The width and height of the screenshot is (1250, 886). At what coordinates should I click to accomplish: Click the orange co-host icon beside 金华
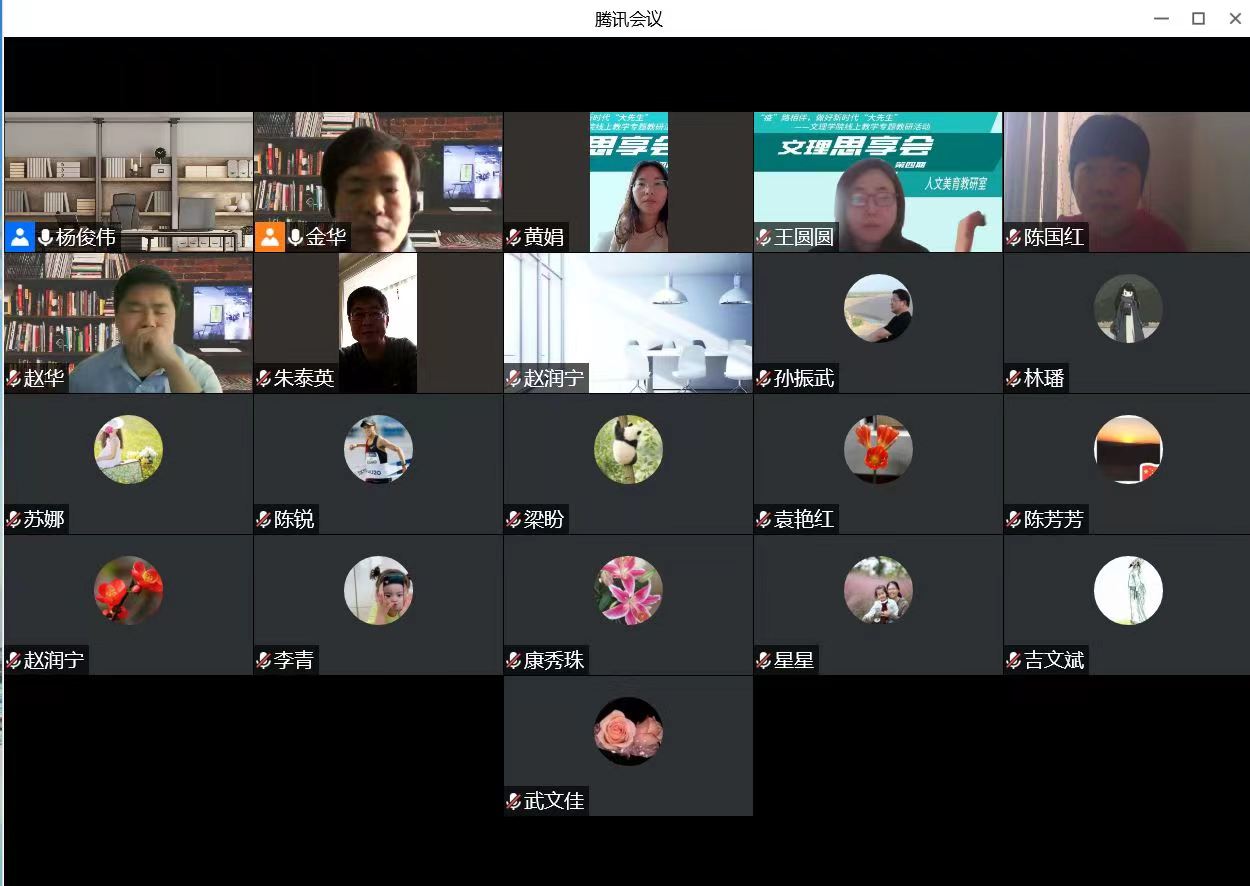[269, 237]
